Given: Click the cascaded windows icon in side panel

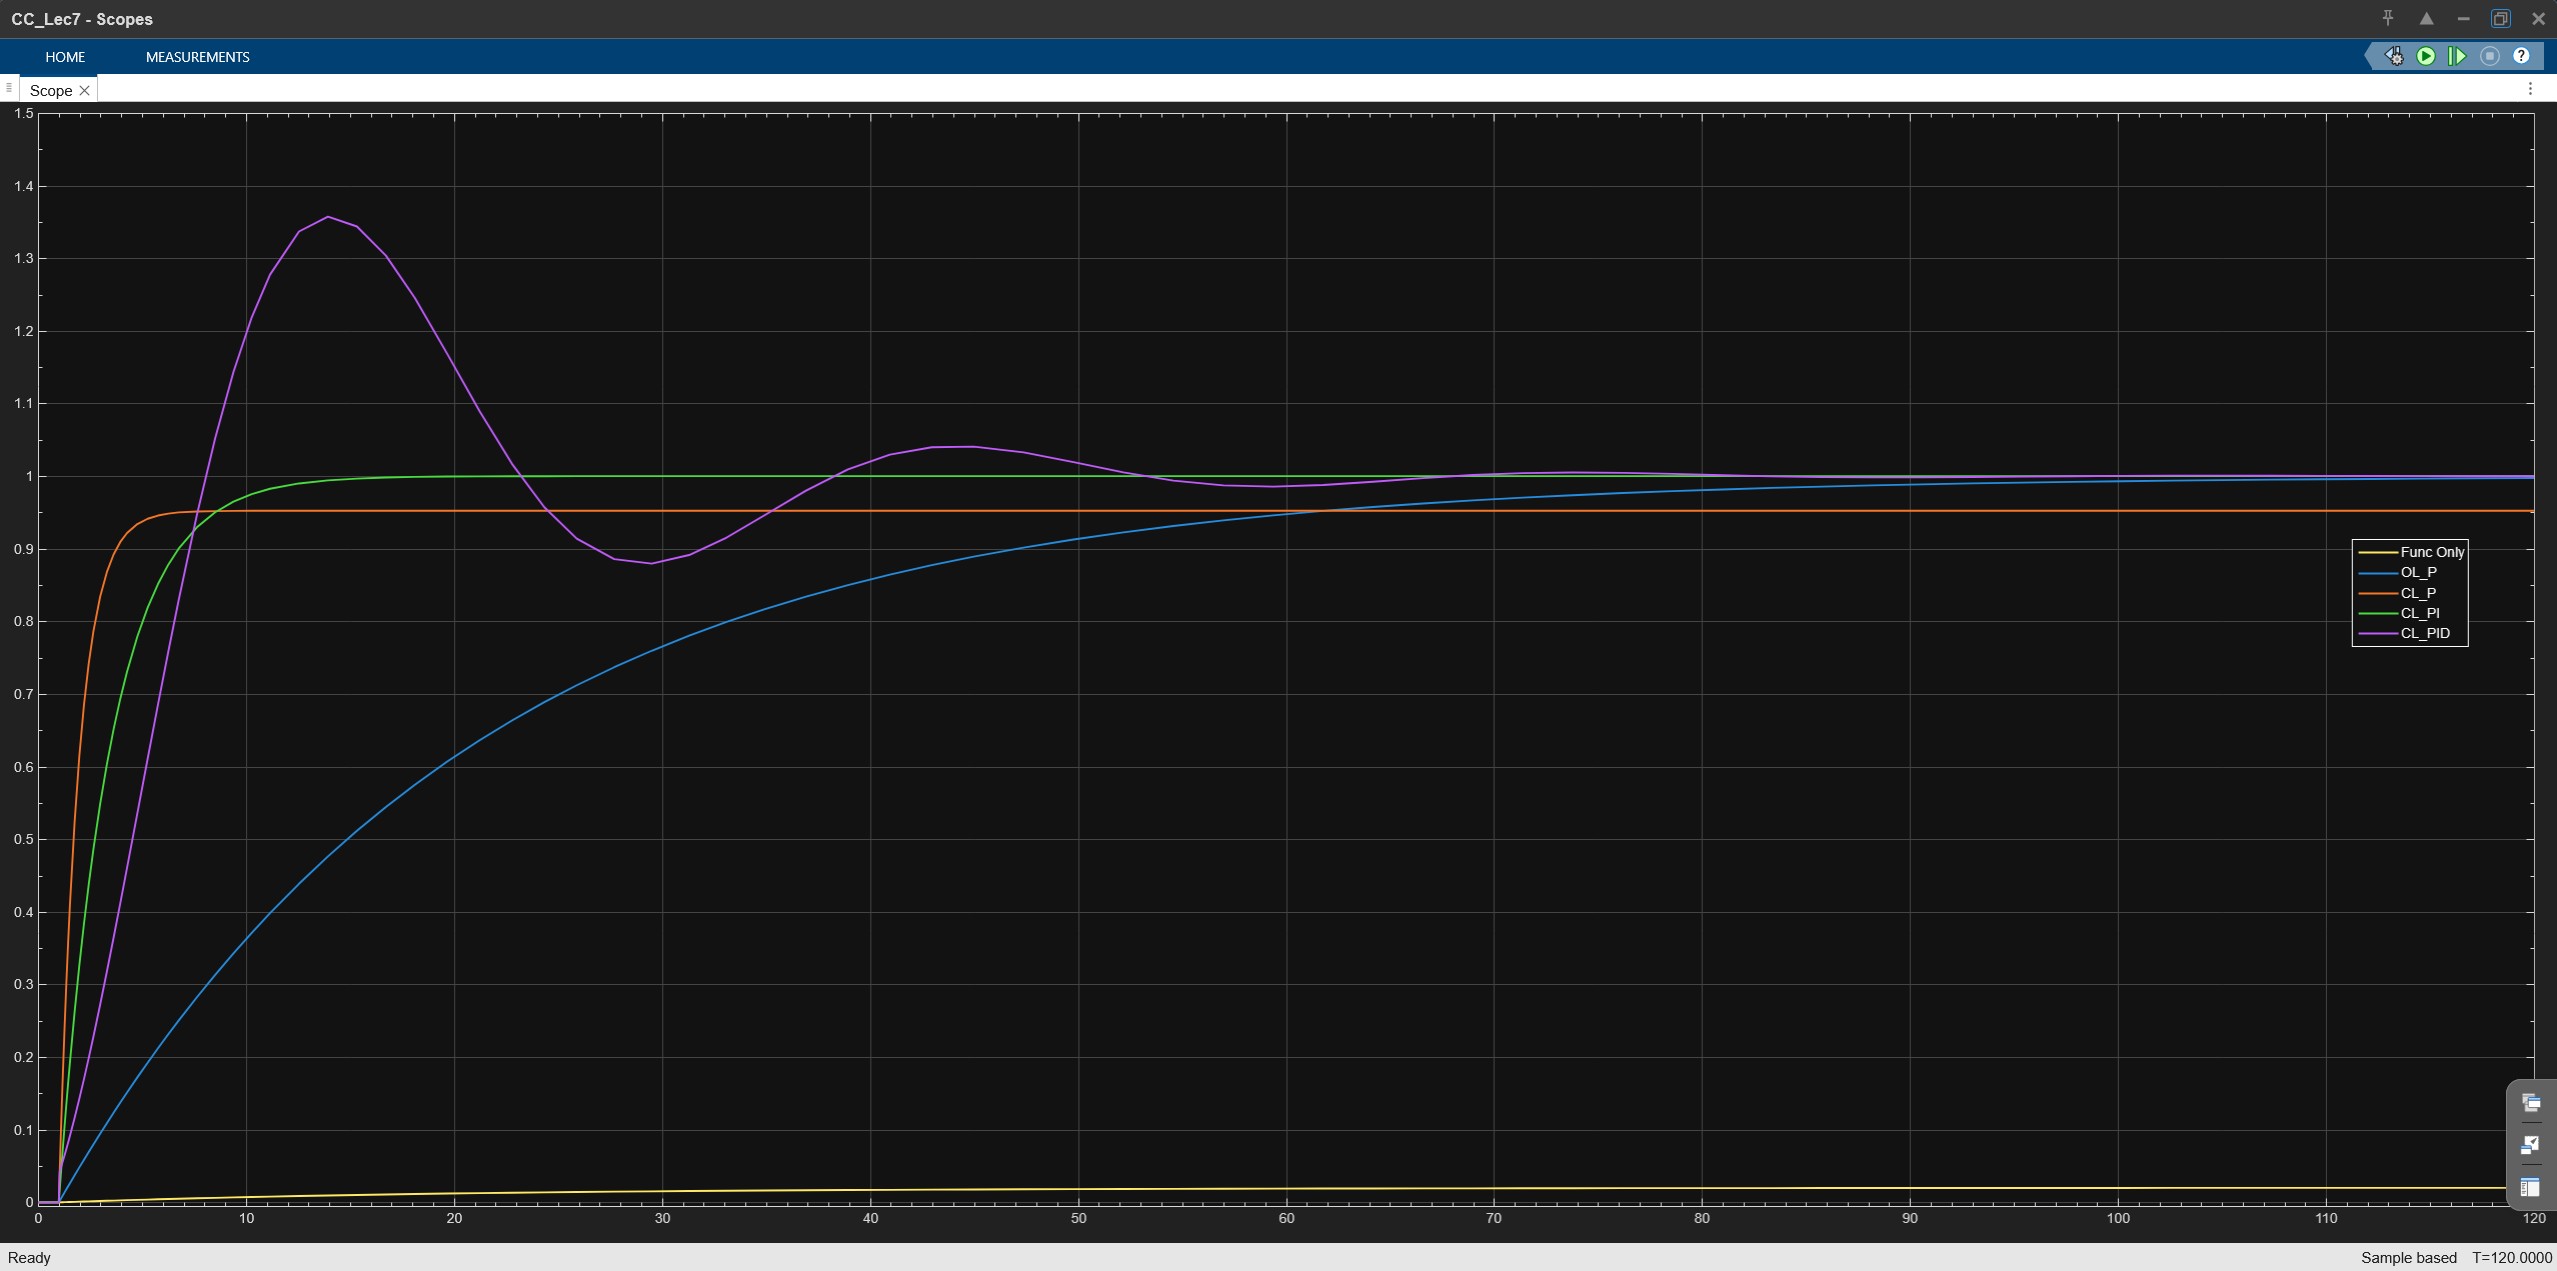Looking at the screenshot, I should click(2531, 1103).
